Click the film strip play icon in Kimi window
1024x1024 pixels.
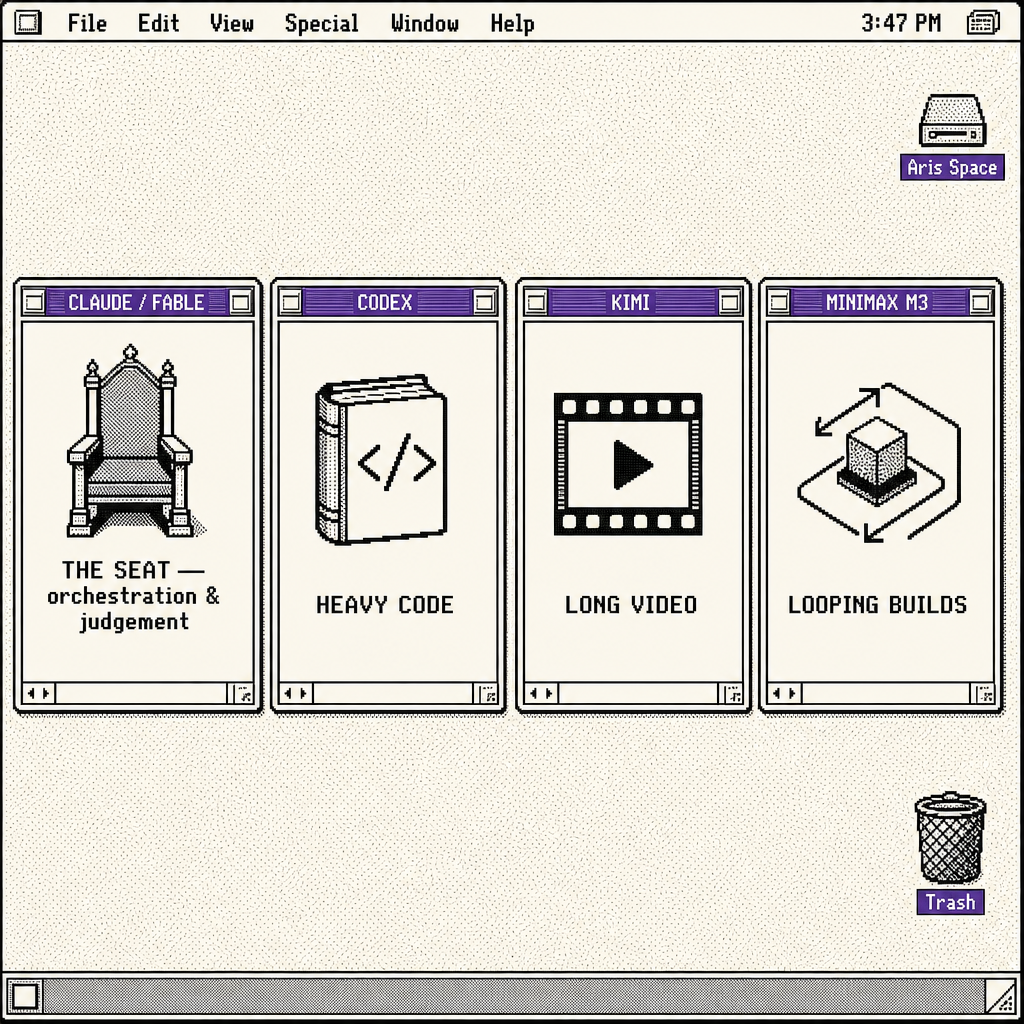628,464
